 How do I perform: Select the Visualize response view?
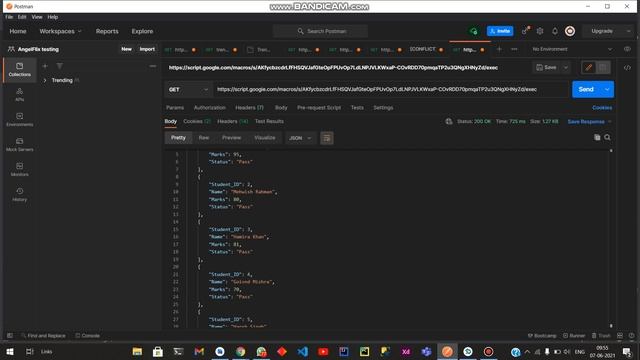click(x=264, y=138)
